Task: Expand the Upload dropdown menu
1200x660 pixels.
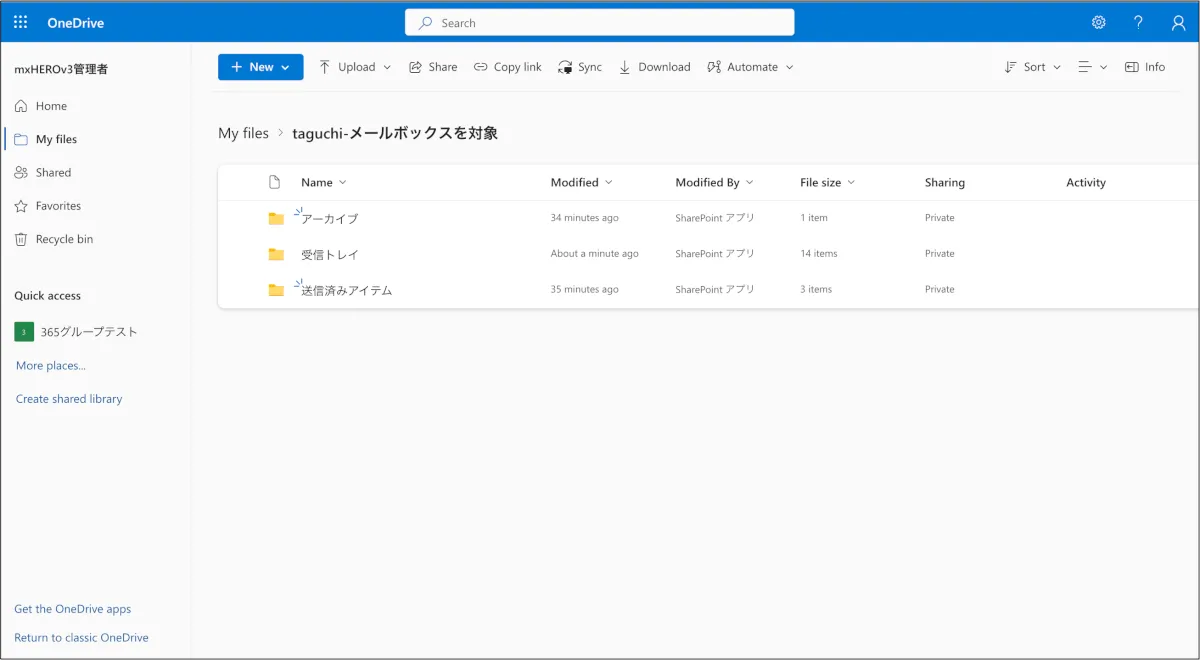Action: pos(355,67)
